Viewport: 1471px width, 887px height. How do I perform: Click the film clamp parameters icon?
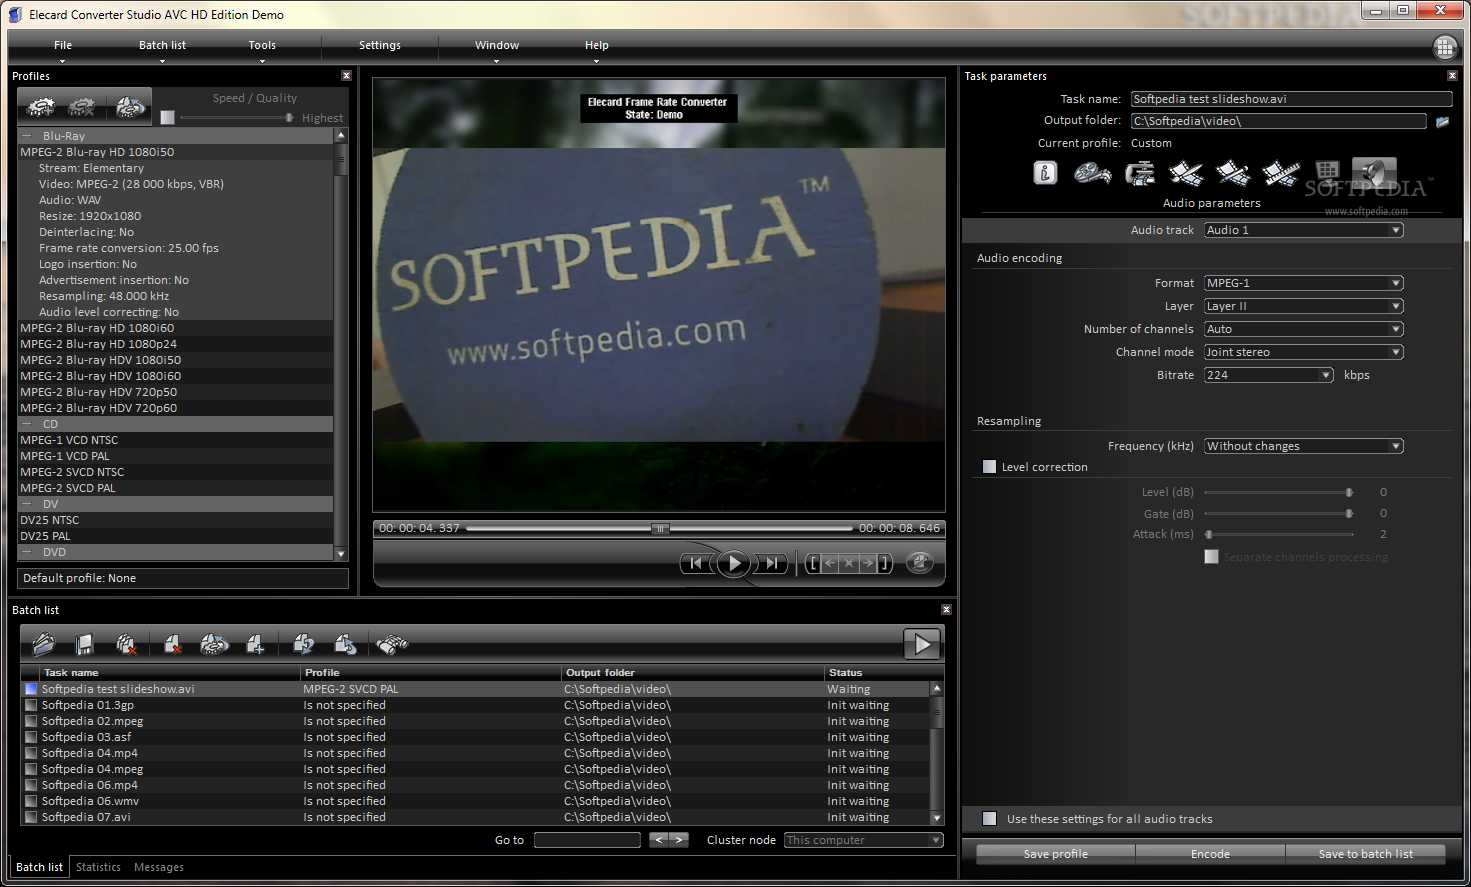[x=1139, y=174]
